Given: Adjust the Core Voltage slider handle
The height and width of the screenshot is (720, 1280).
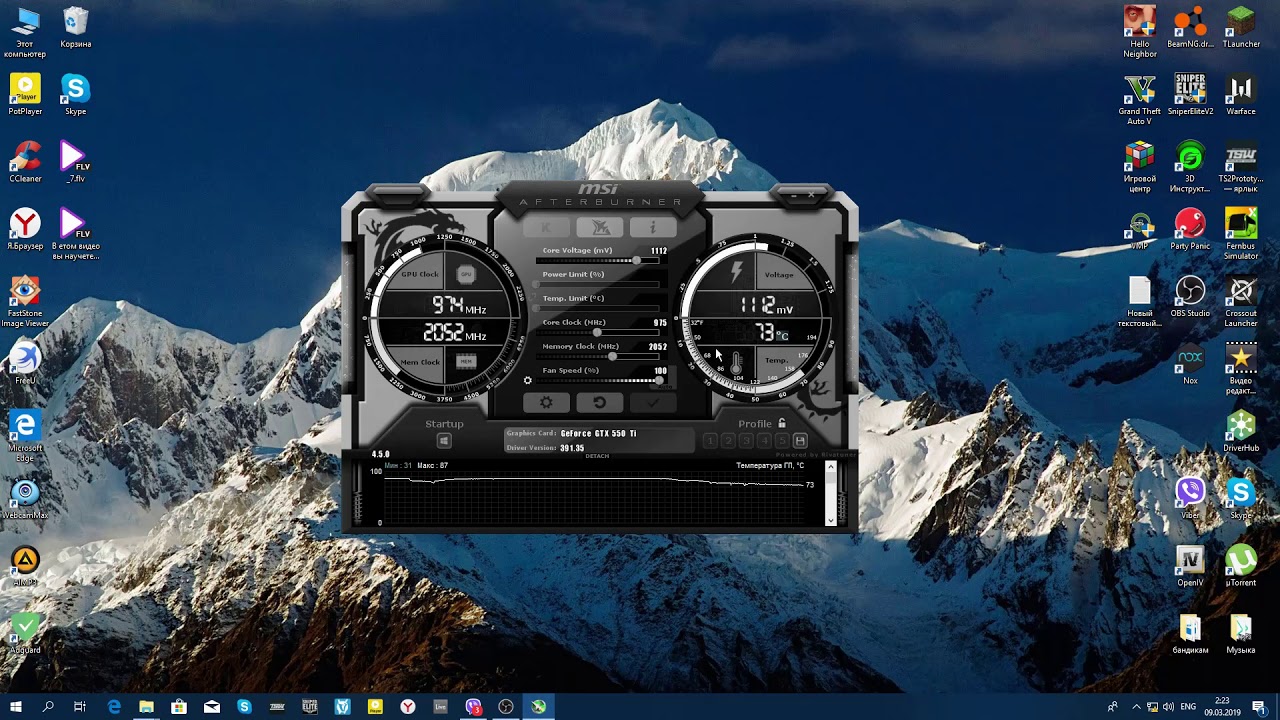Looking at the screenshot, I should (636, 260).
